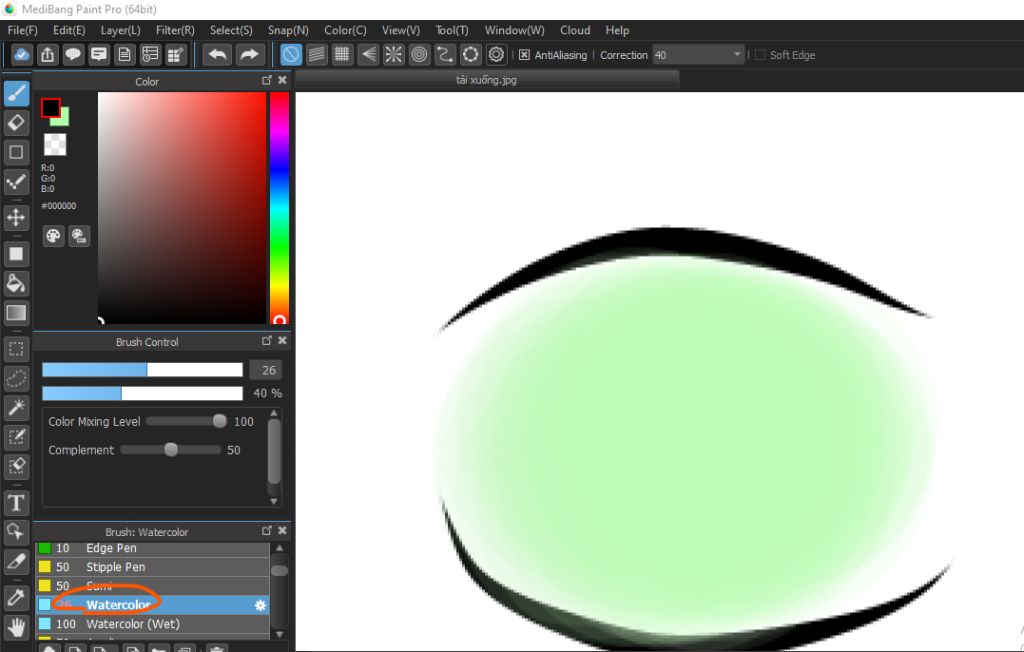Click the brush size value field
Viewport: 1024px width, 652px height.
tap(266, 370)
